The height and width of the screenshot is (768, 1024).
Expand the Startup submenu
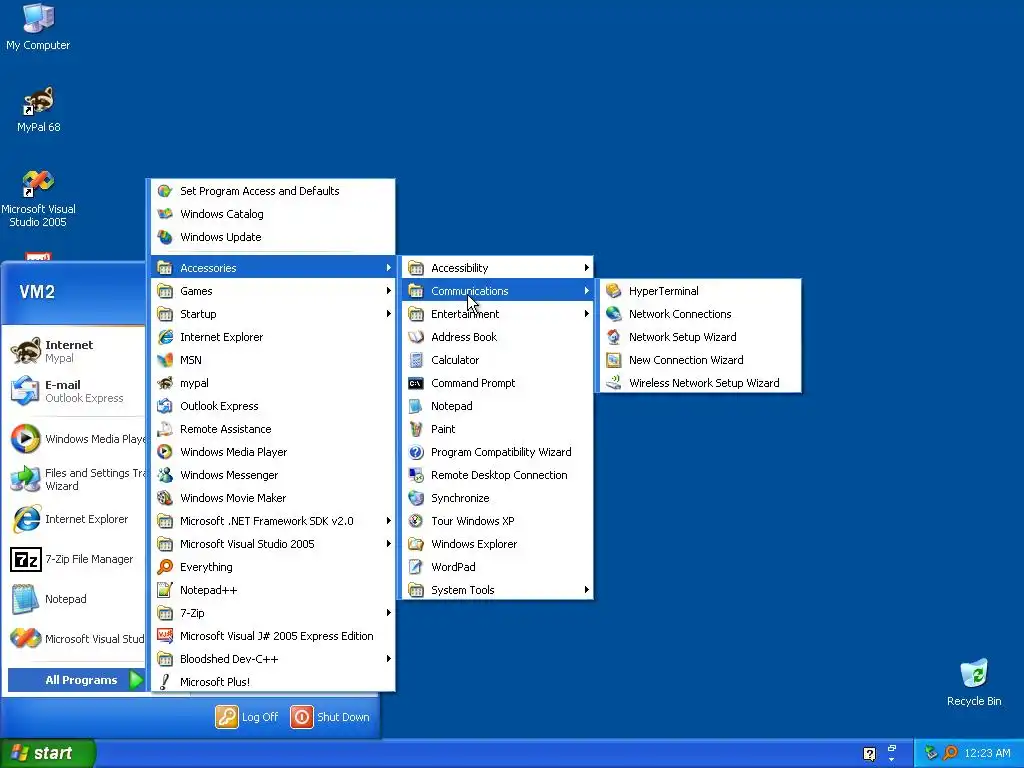click(x=273, y=314)
